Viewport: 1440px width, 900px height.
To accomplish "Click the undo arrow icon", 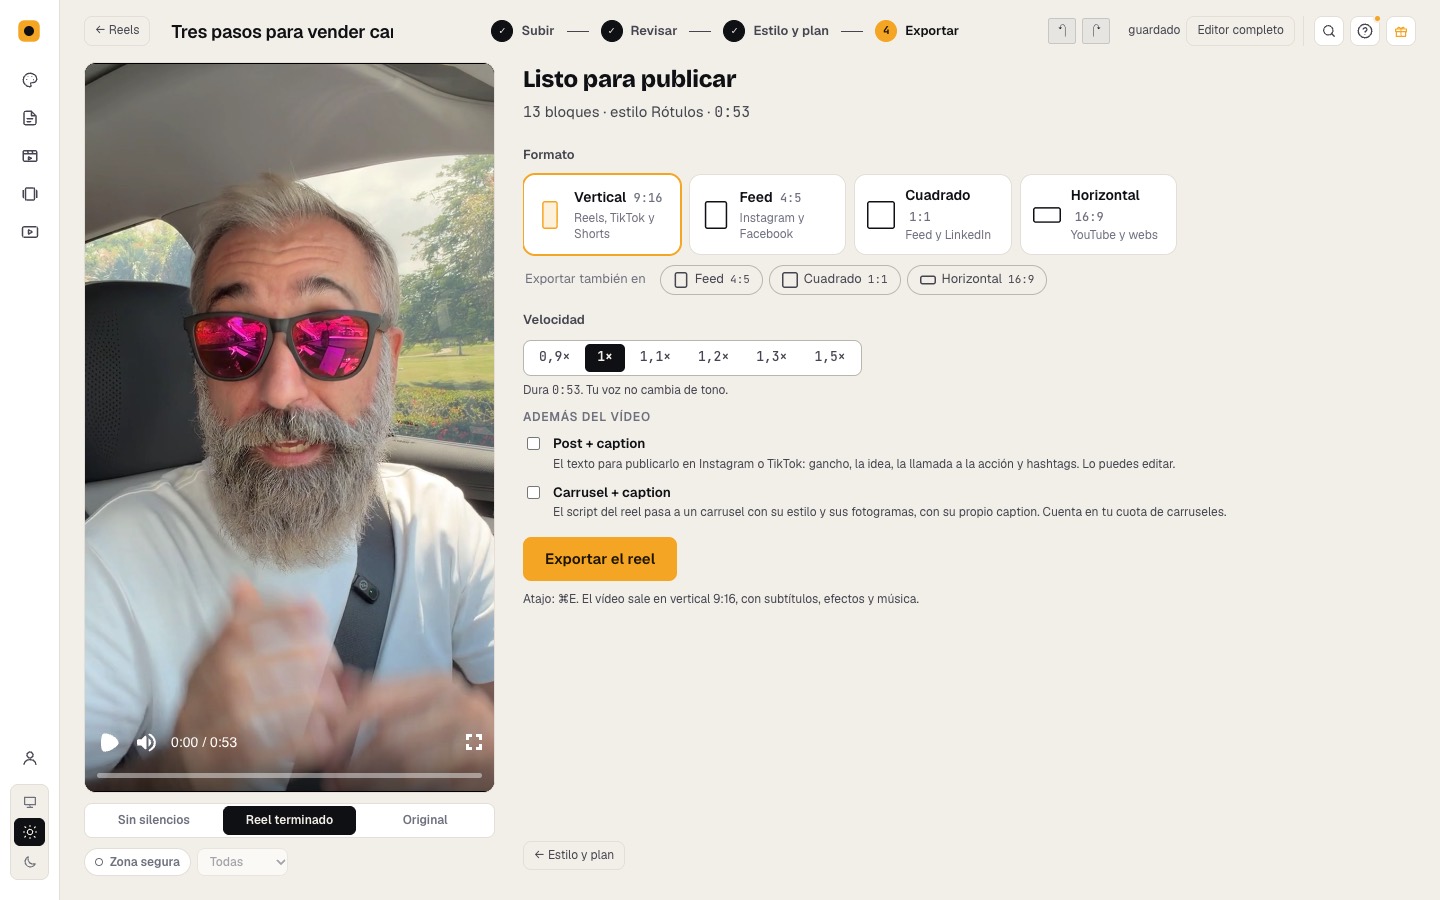I will [x=1062, y=31].
